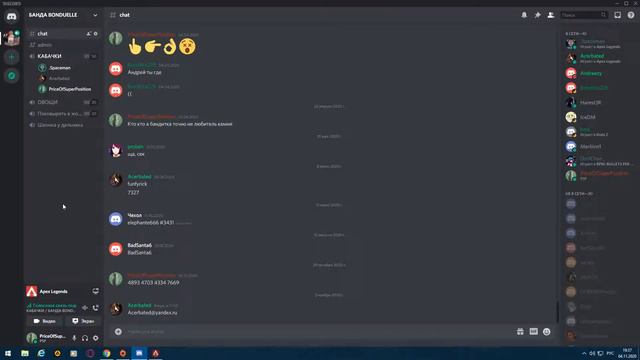640x360 pixels.
Task: Open Discord home direct messages
Action: [x=11, y=17]
